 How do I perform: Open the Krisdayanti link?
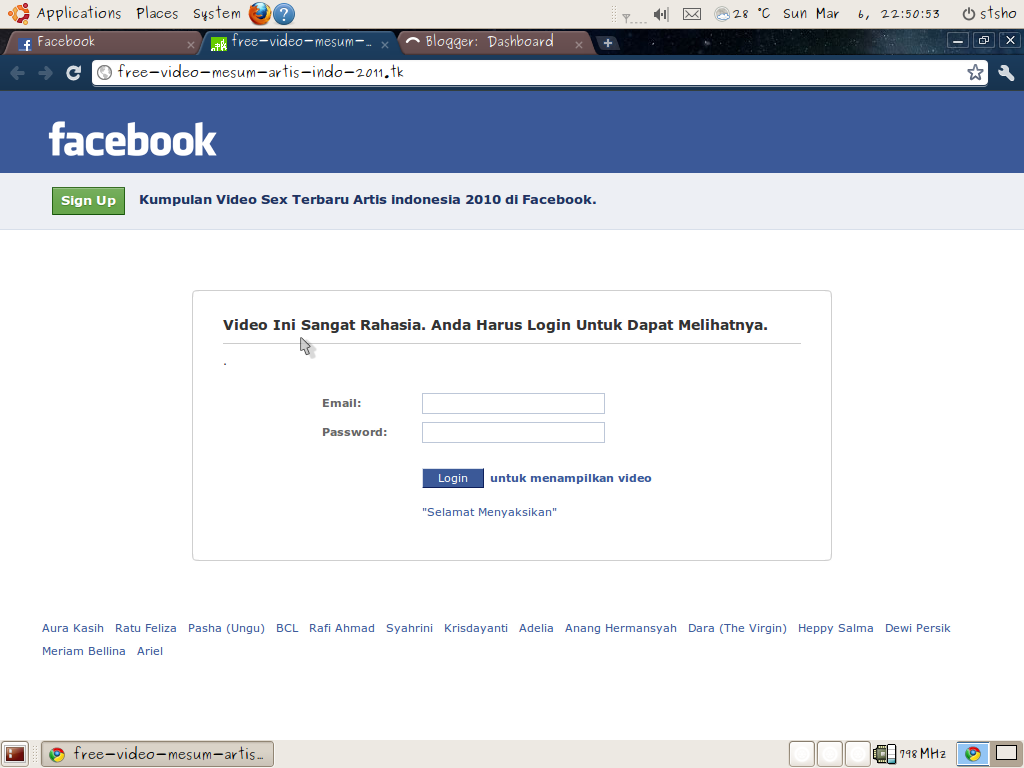click(x=475, y=628)
